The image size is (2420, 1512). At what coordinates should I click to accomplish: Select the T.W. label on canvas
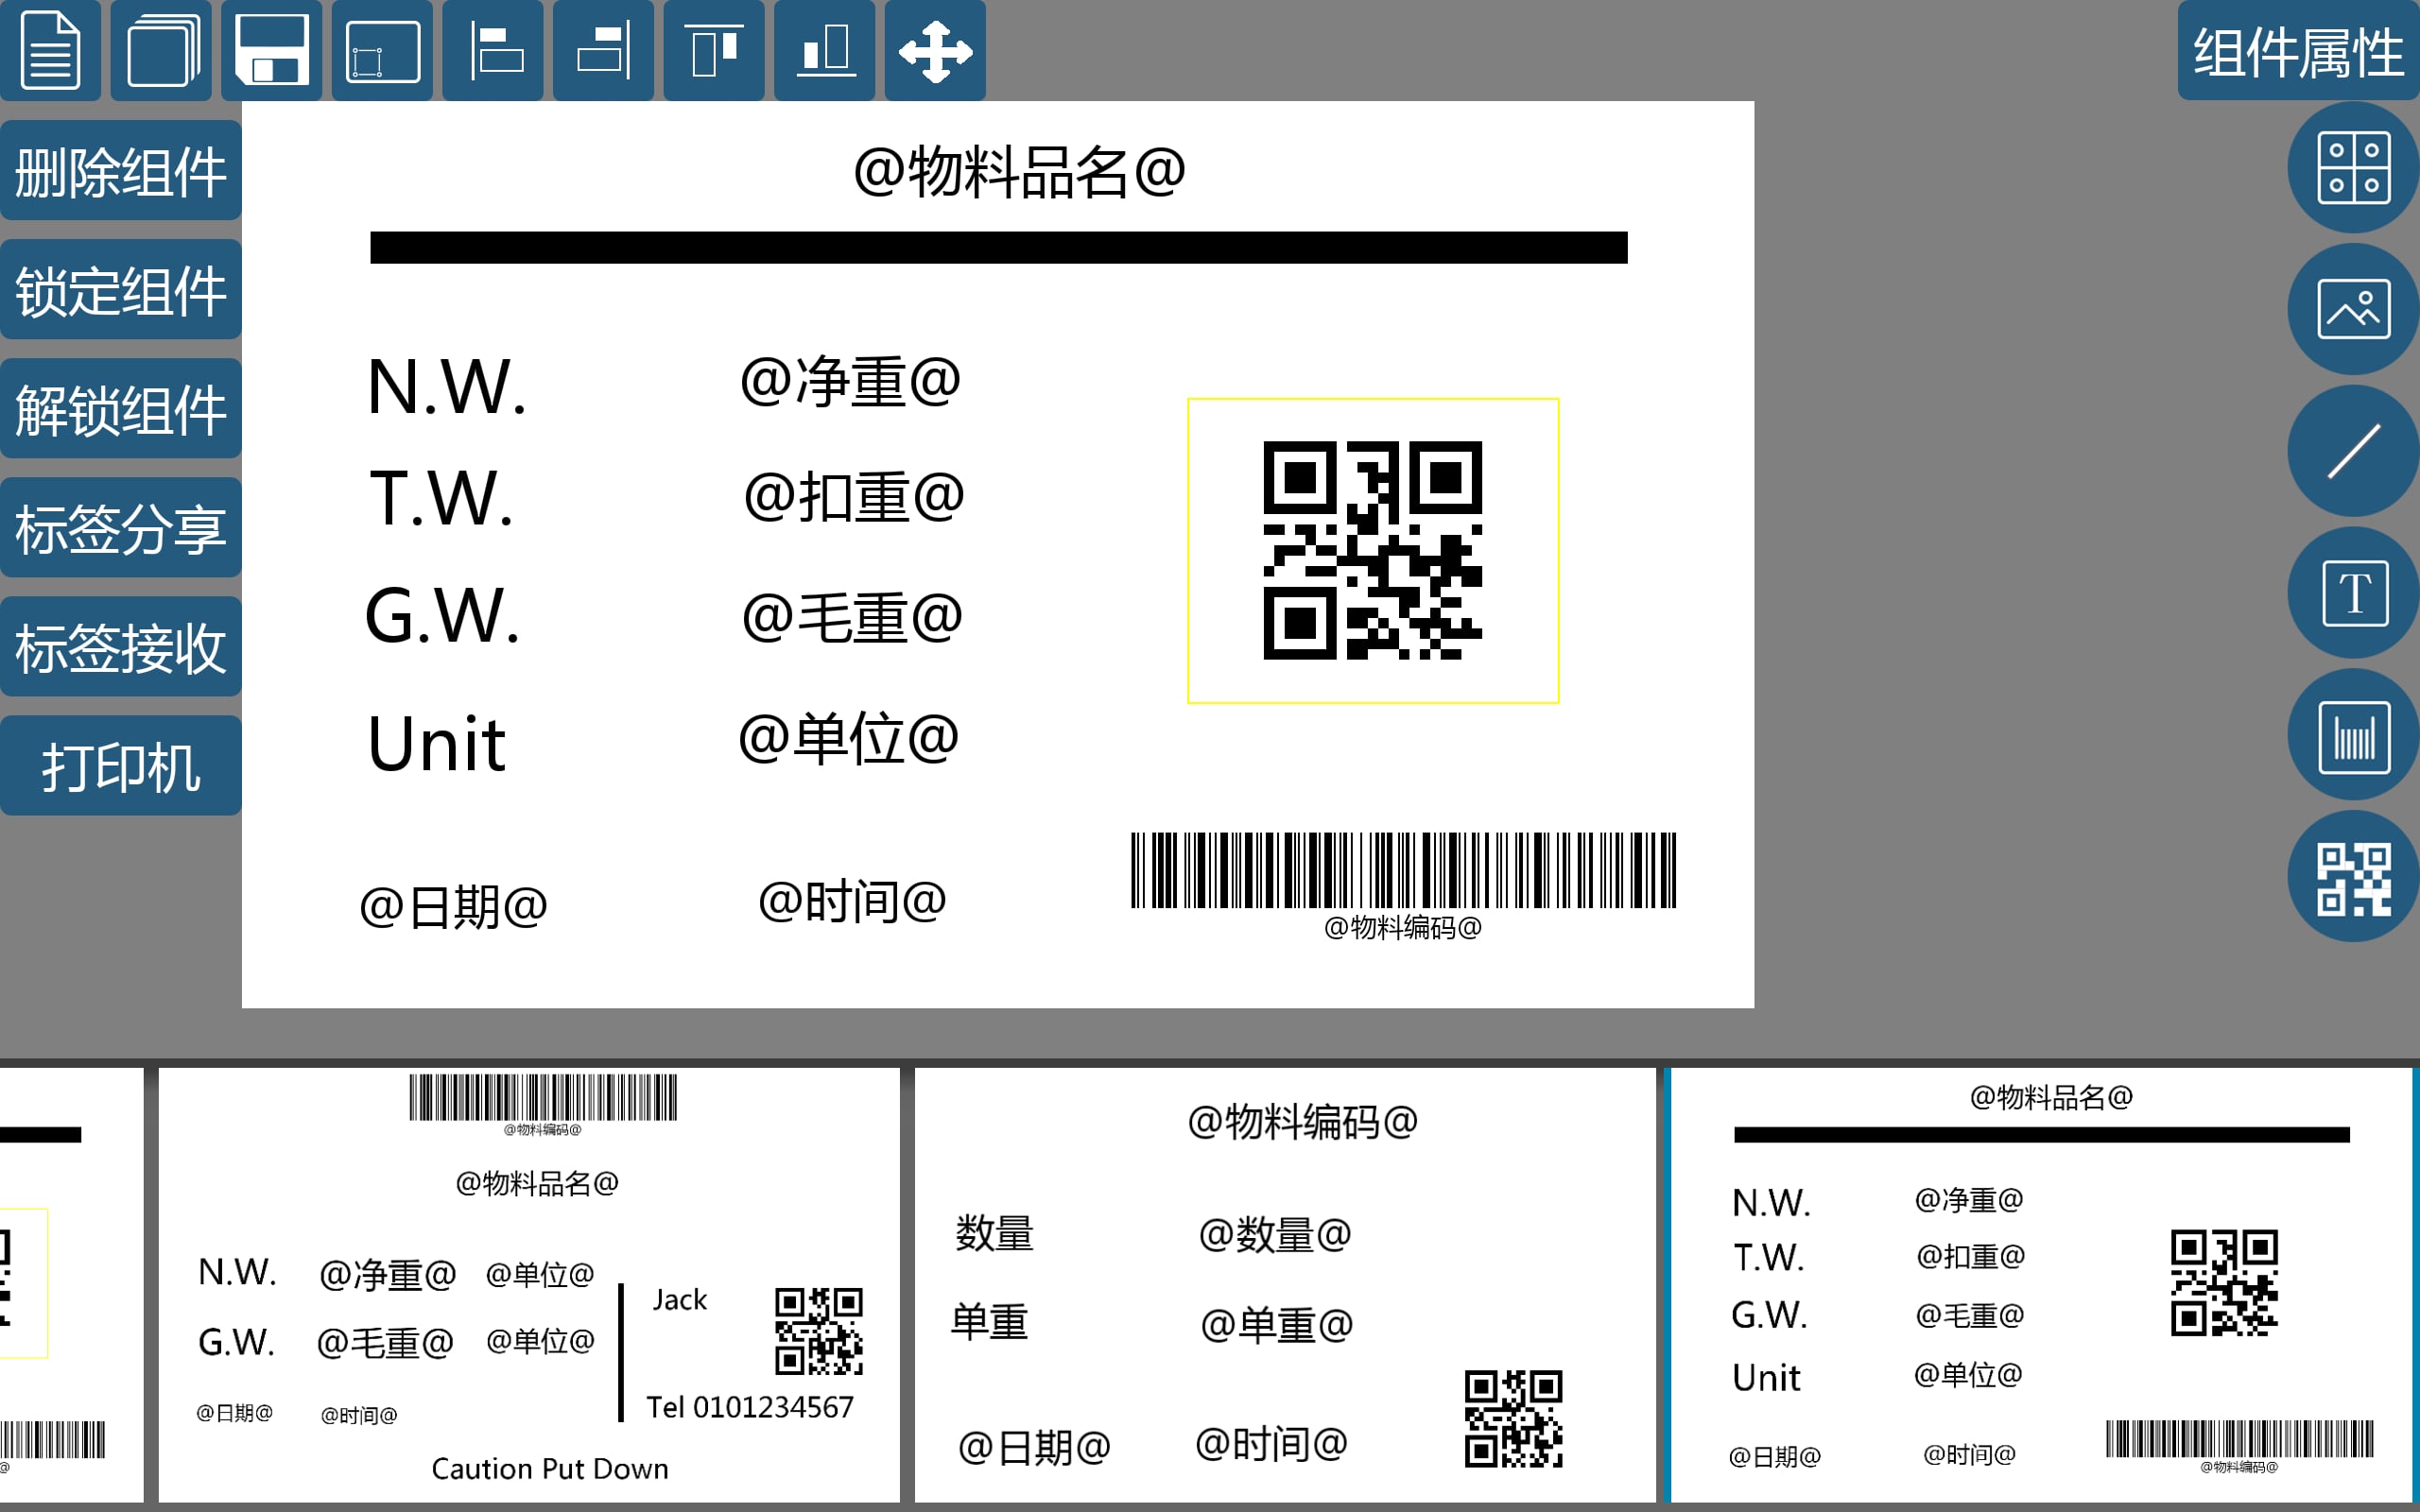point(441,498)
